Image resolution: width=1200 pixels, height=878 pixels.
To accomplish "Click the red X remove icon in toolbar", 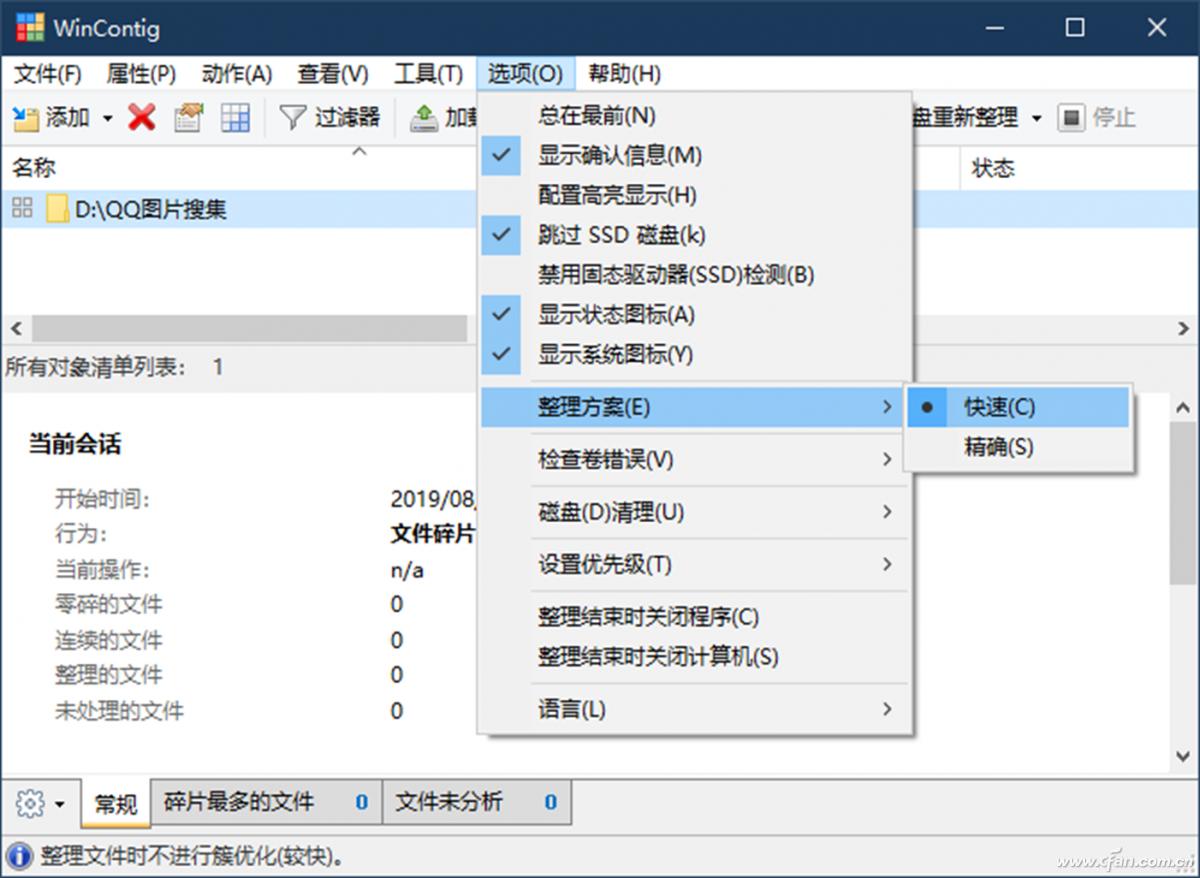I will point(142,118).
